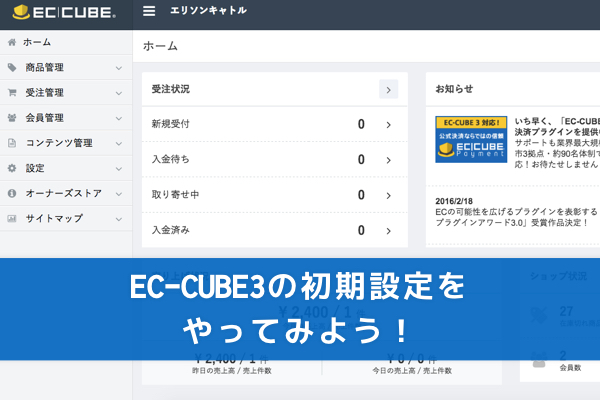The image size is (600, 400).
Task: Open the 2016/2/18 news item
Action: click(x=517, y=212)
